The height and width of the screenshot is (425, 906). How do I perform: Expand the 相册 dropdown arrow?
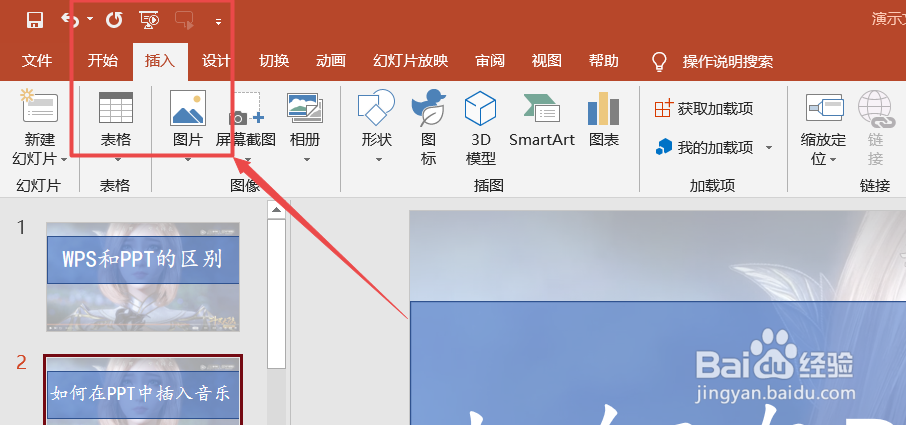click(307, 160)
